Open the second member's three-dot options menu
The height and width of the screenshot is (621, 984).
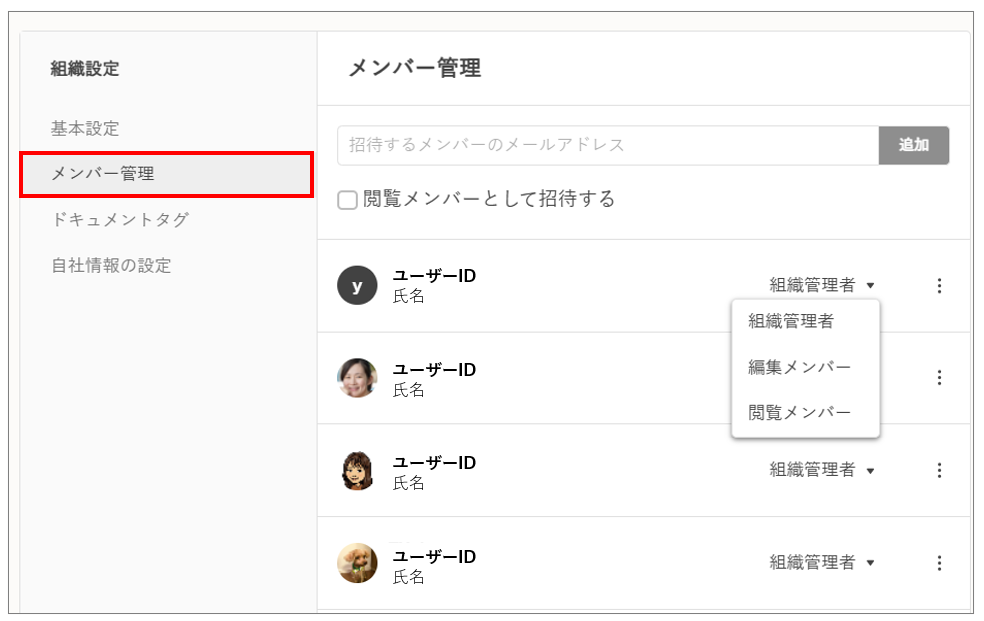(x=938, y=378)
